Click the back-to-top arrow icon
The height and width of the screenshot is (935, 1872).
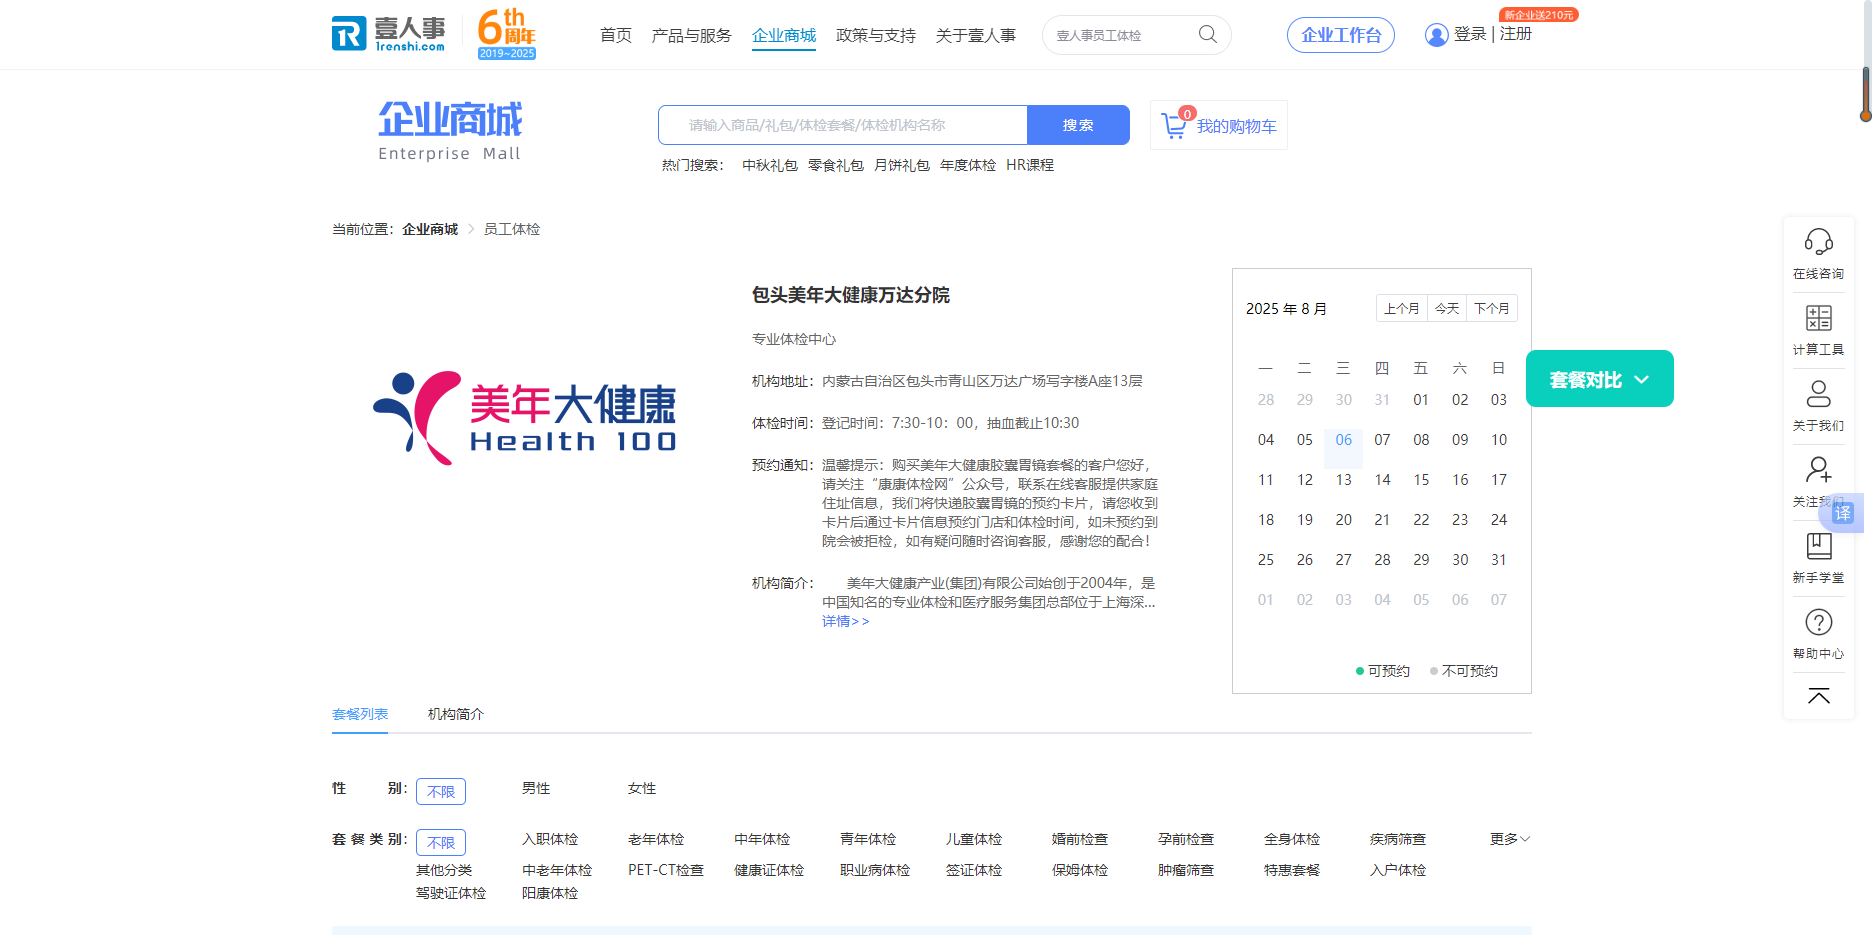point(1818,696)
